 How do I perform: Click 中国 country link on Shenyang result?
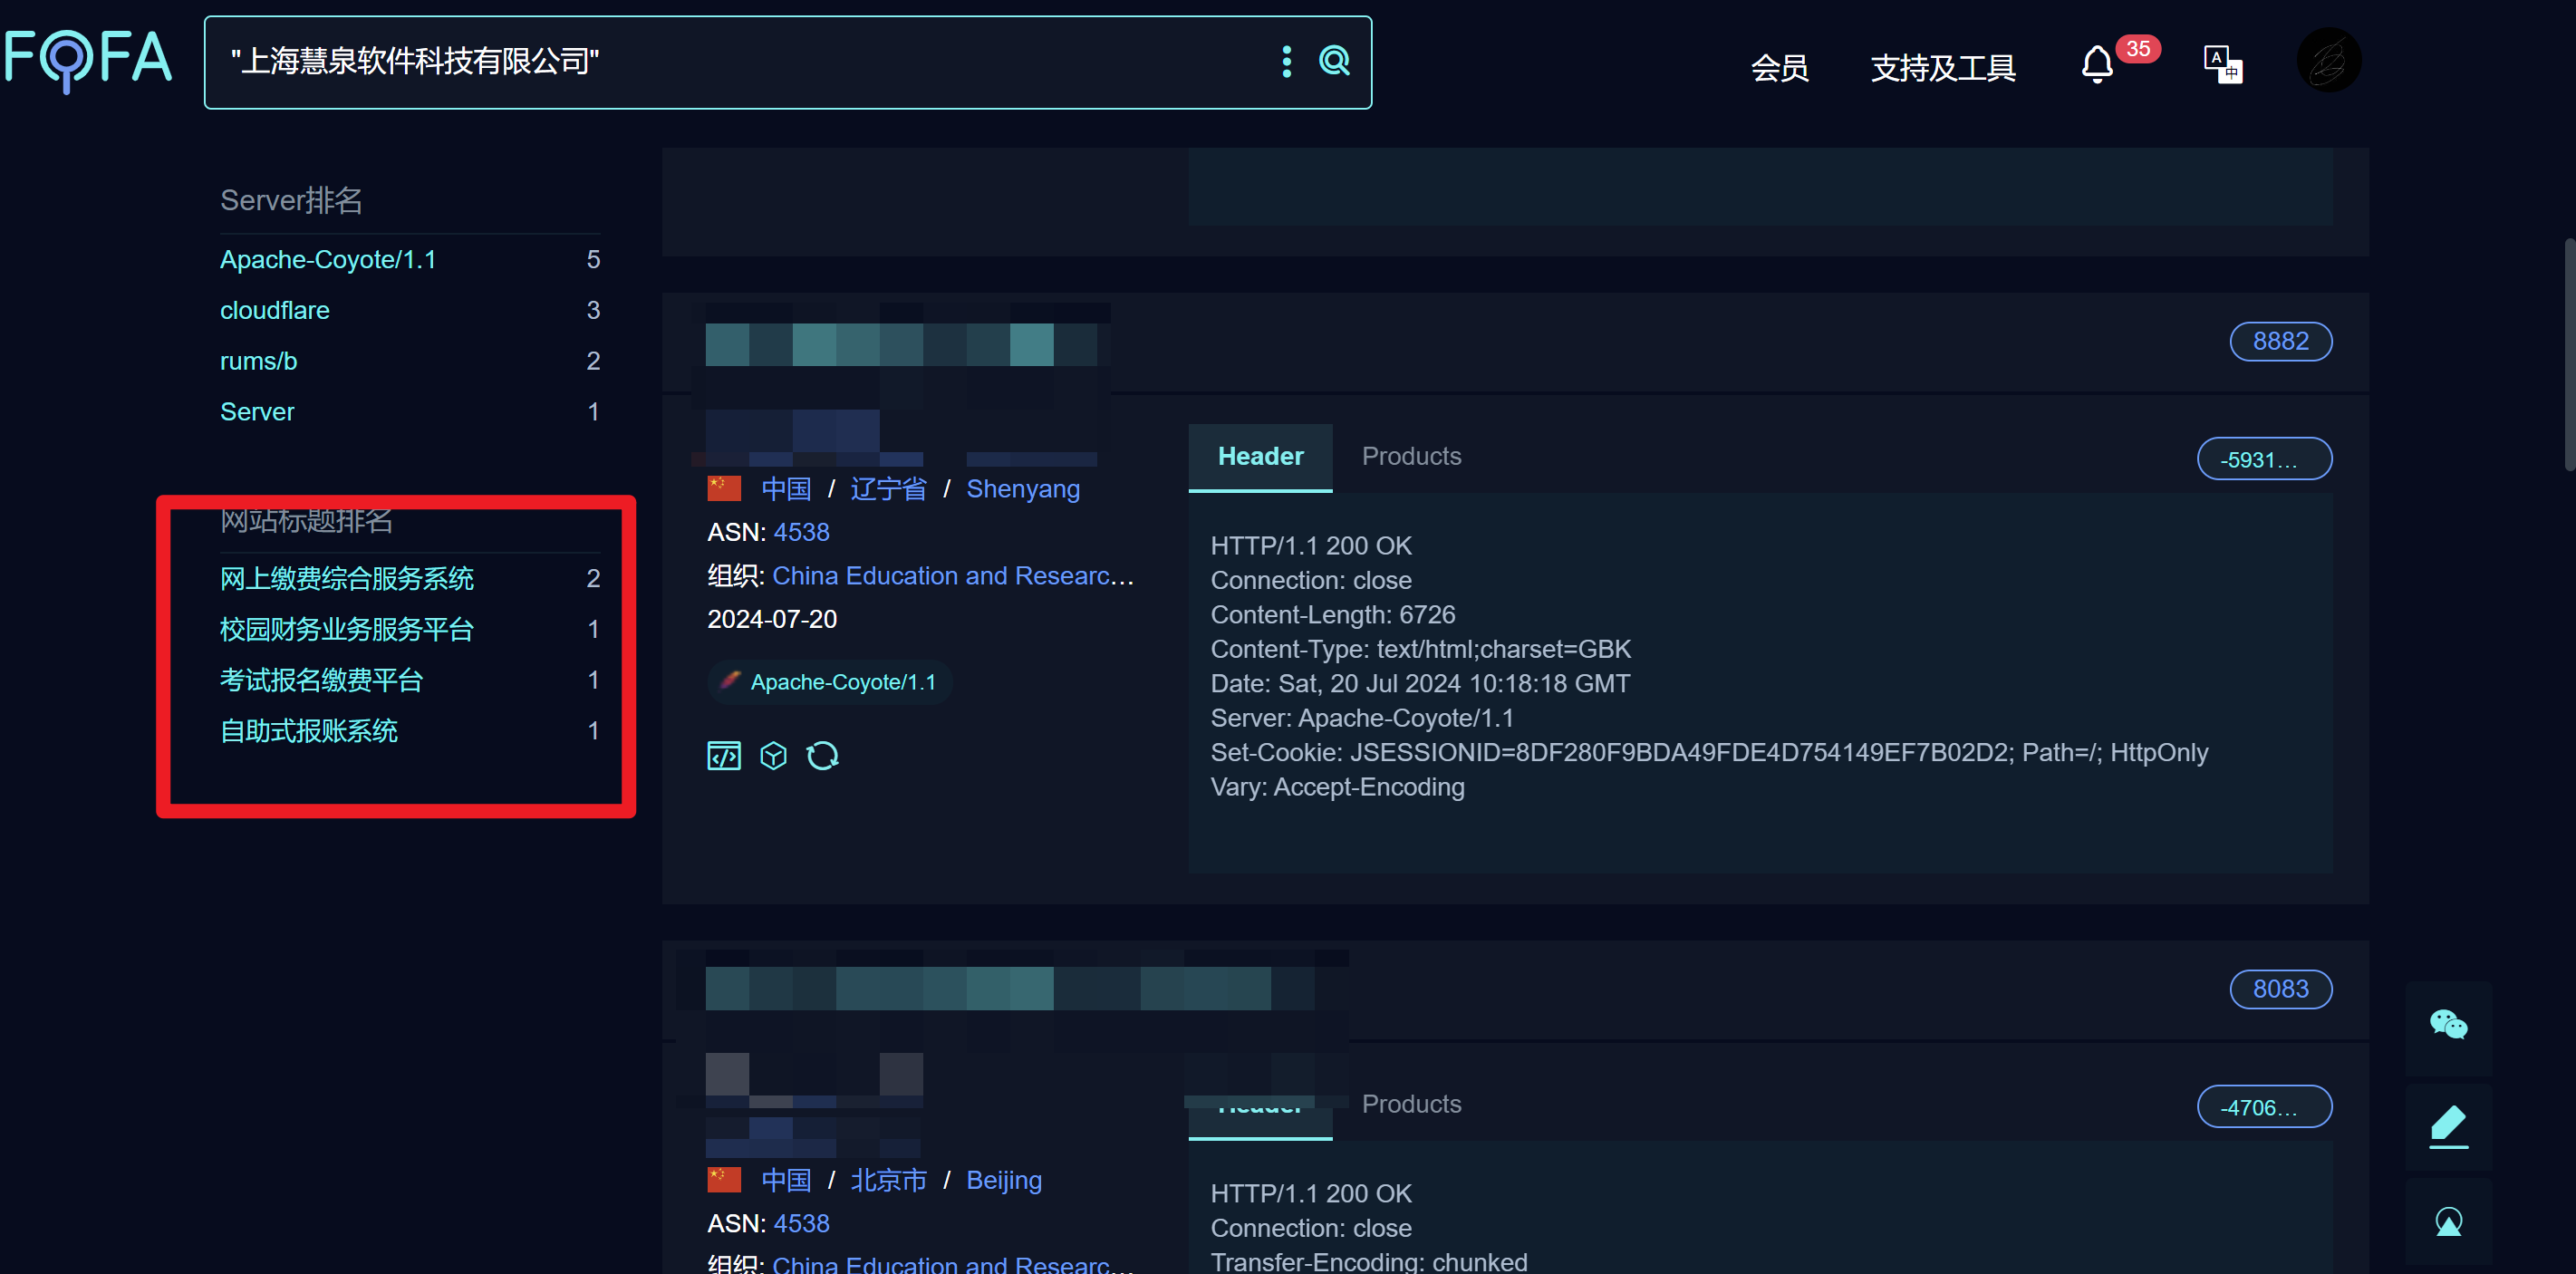785,489
